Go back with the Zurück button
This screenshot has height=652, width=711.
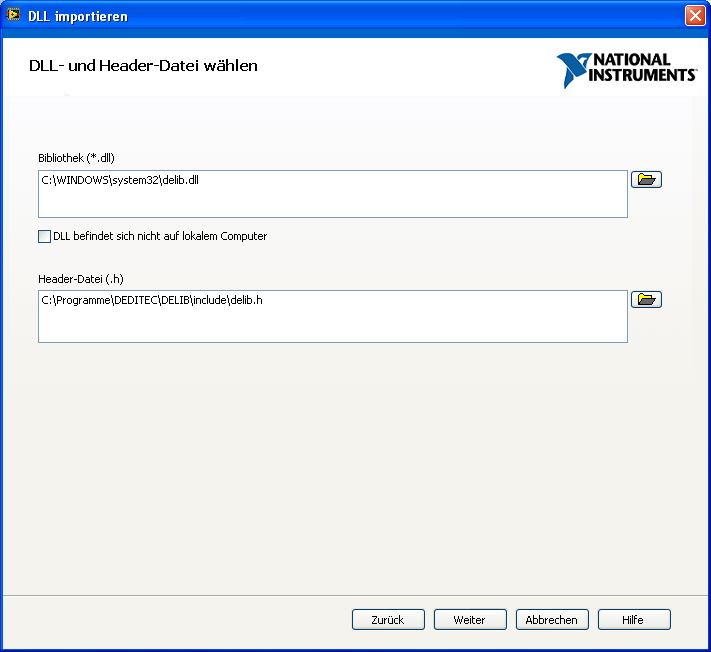(388, 620)
